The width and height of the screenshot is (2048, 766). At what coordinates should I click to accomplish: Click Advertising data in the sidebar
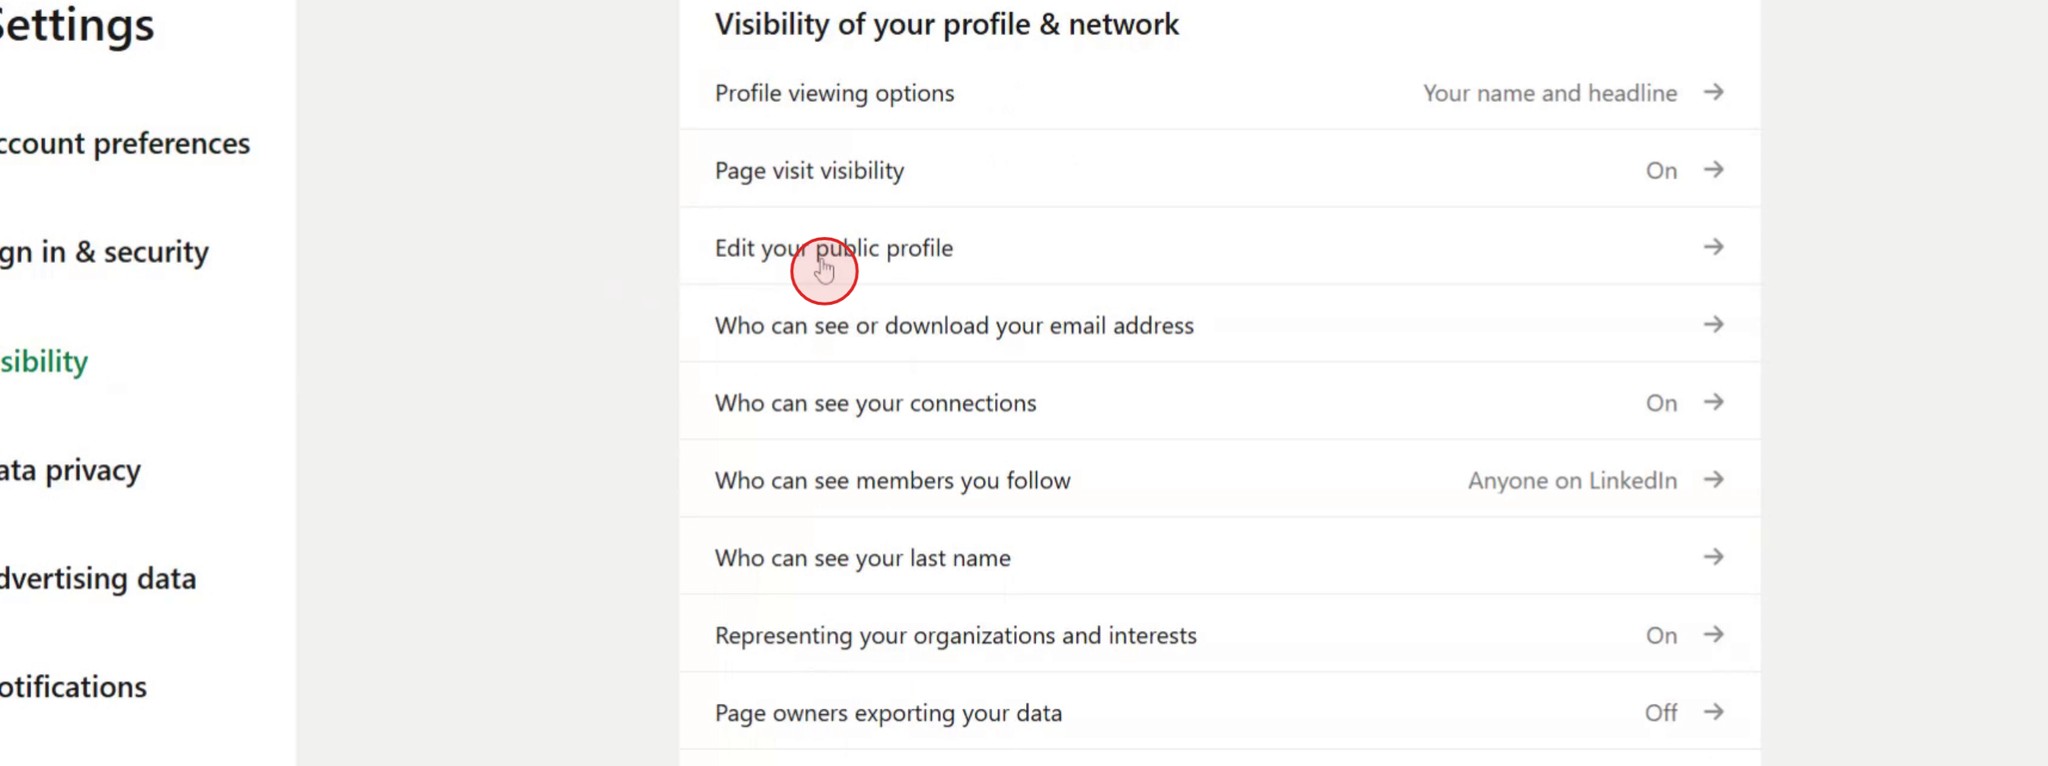click(x=97, y=578)
